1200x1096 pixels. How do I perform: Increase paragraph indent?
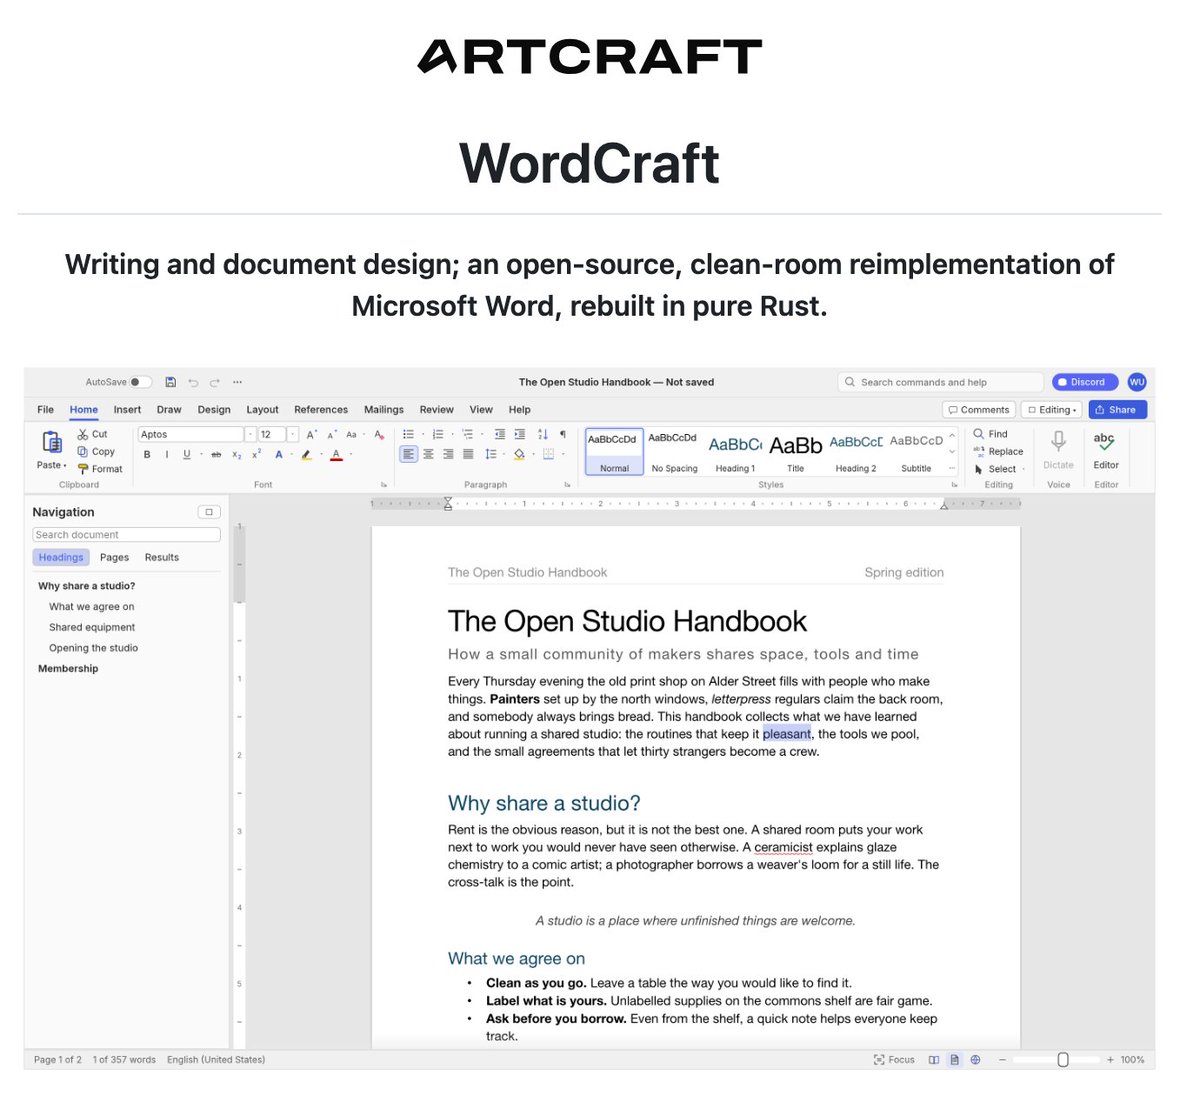[520, 434]
